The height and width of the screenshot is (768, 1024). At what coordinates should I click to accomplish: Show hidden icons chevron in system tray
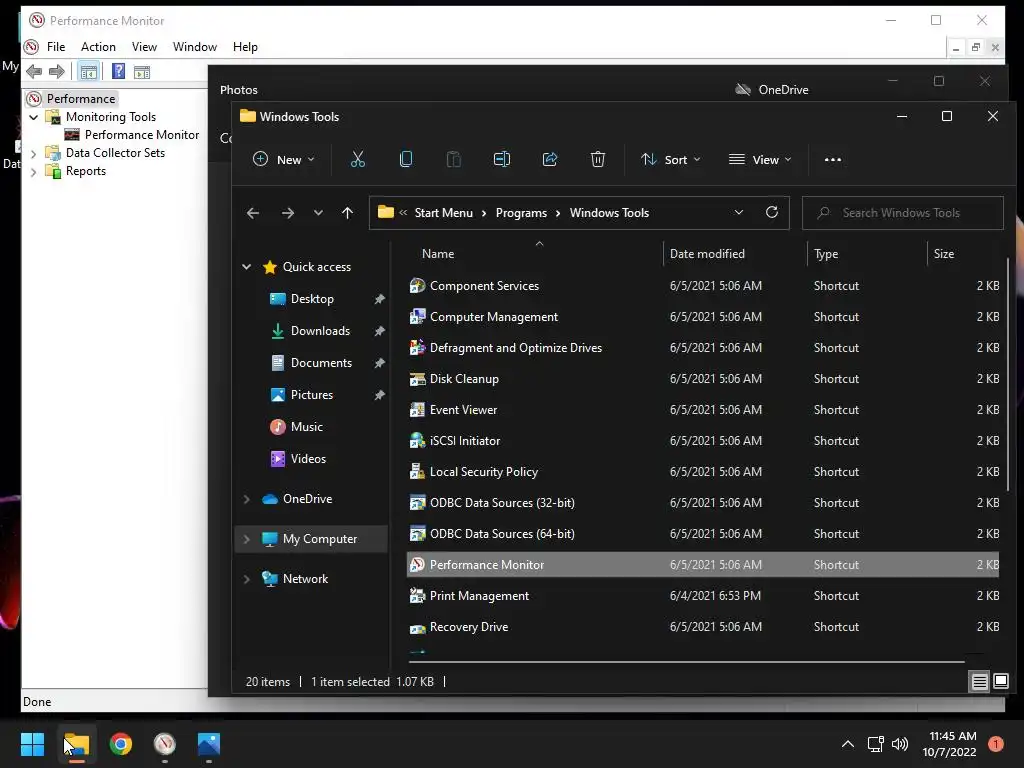click(x=848, y=744)
